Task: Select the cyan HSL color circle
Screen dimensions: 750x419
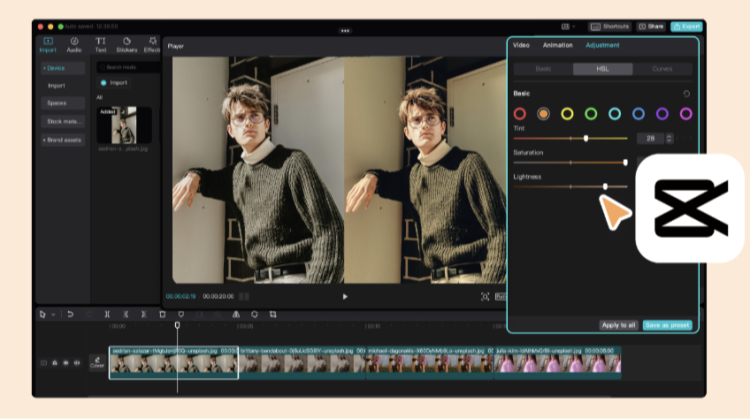Action: pos(615,114)
